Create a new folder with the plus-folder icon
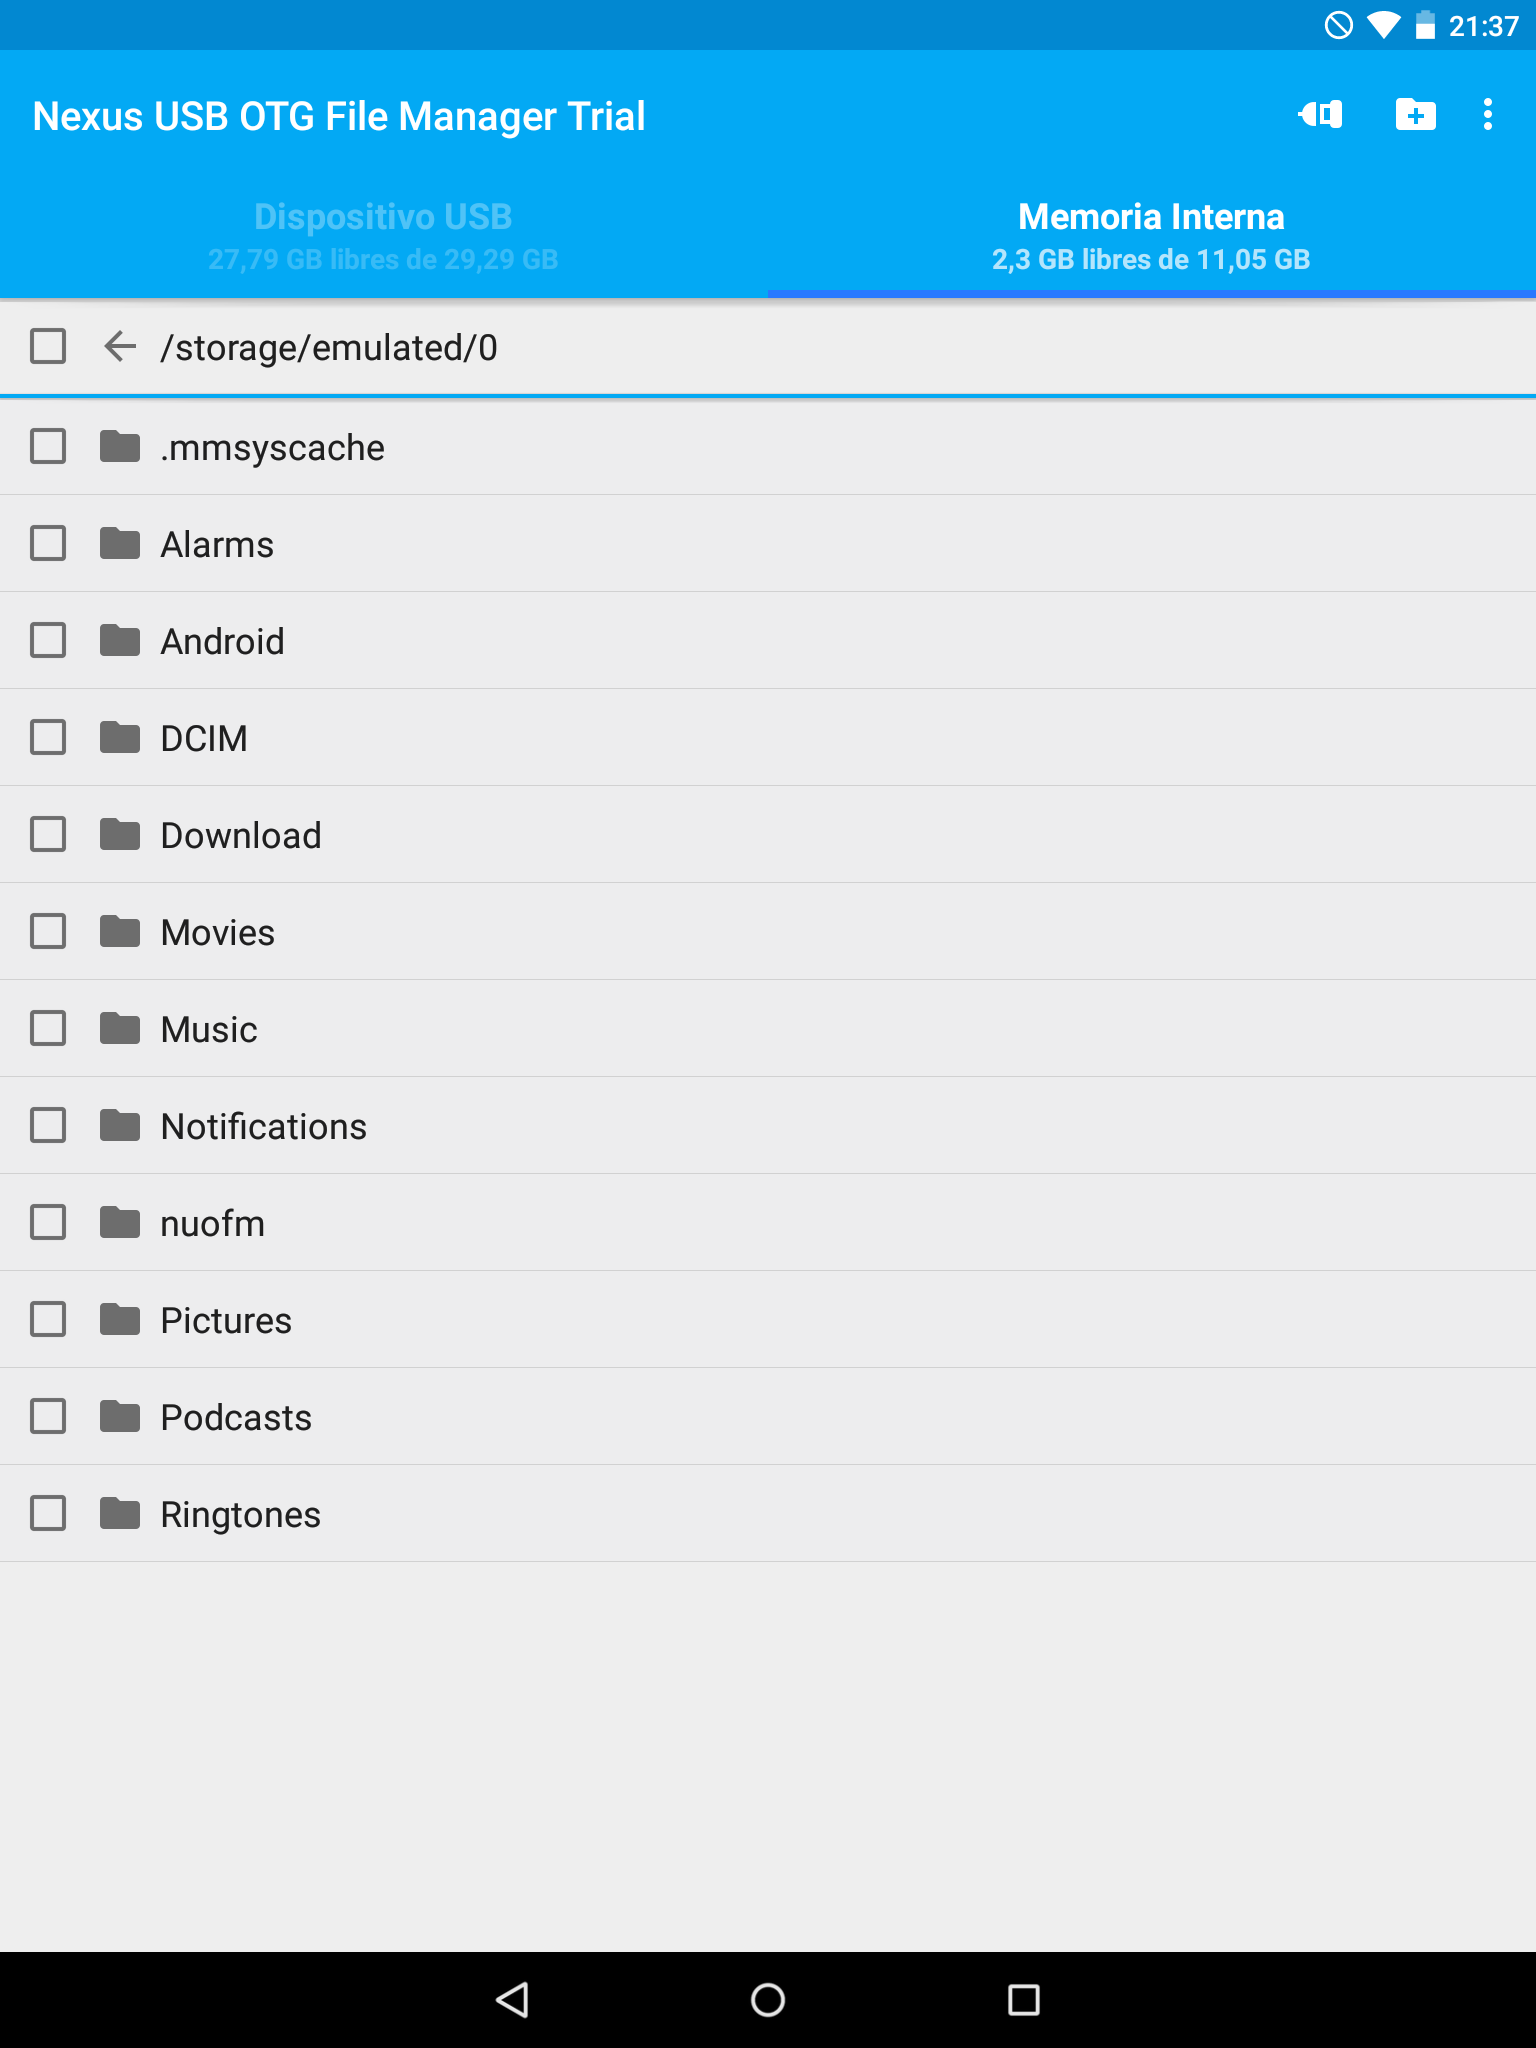1536x2048 pixels. [1415, 115]
